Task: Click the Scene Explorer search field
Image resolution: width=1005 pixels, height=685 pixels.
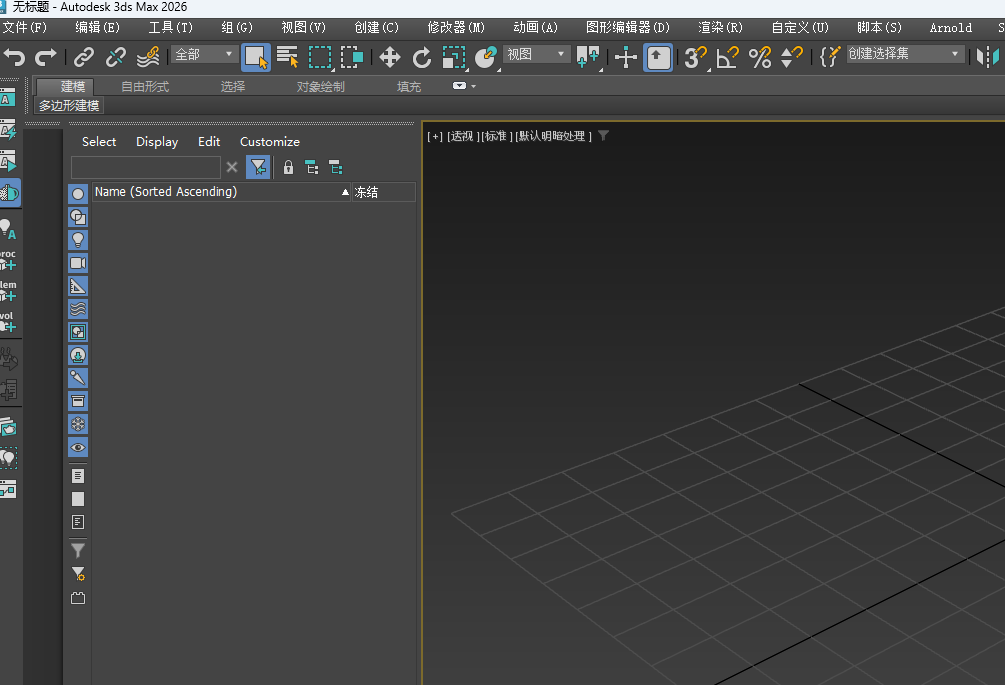Action: [x=146, y=167]
